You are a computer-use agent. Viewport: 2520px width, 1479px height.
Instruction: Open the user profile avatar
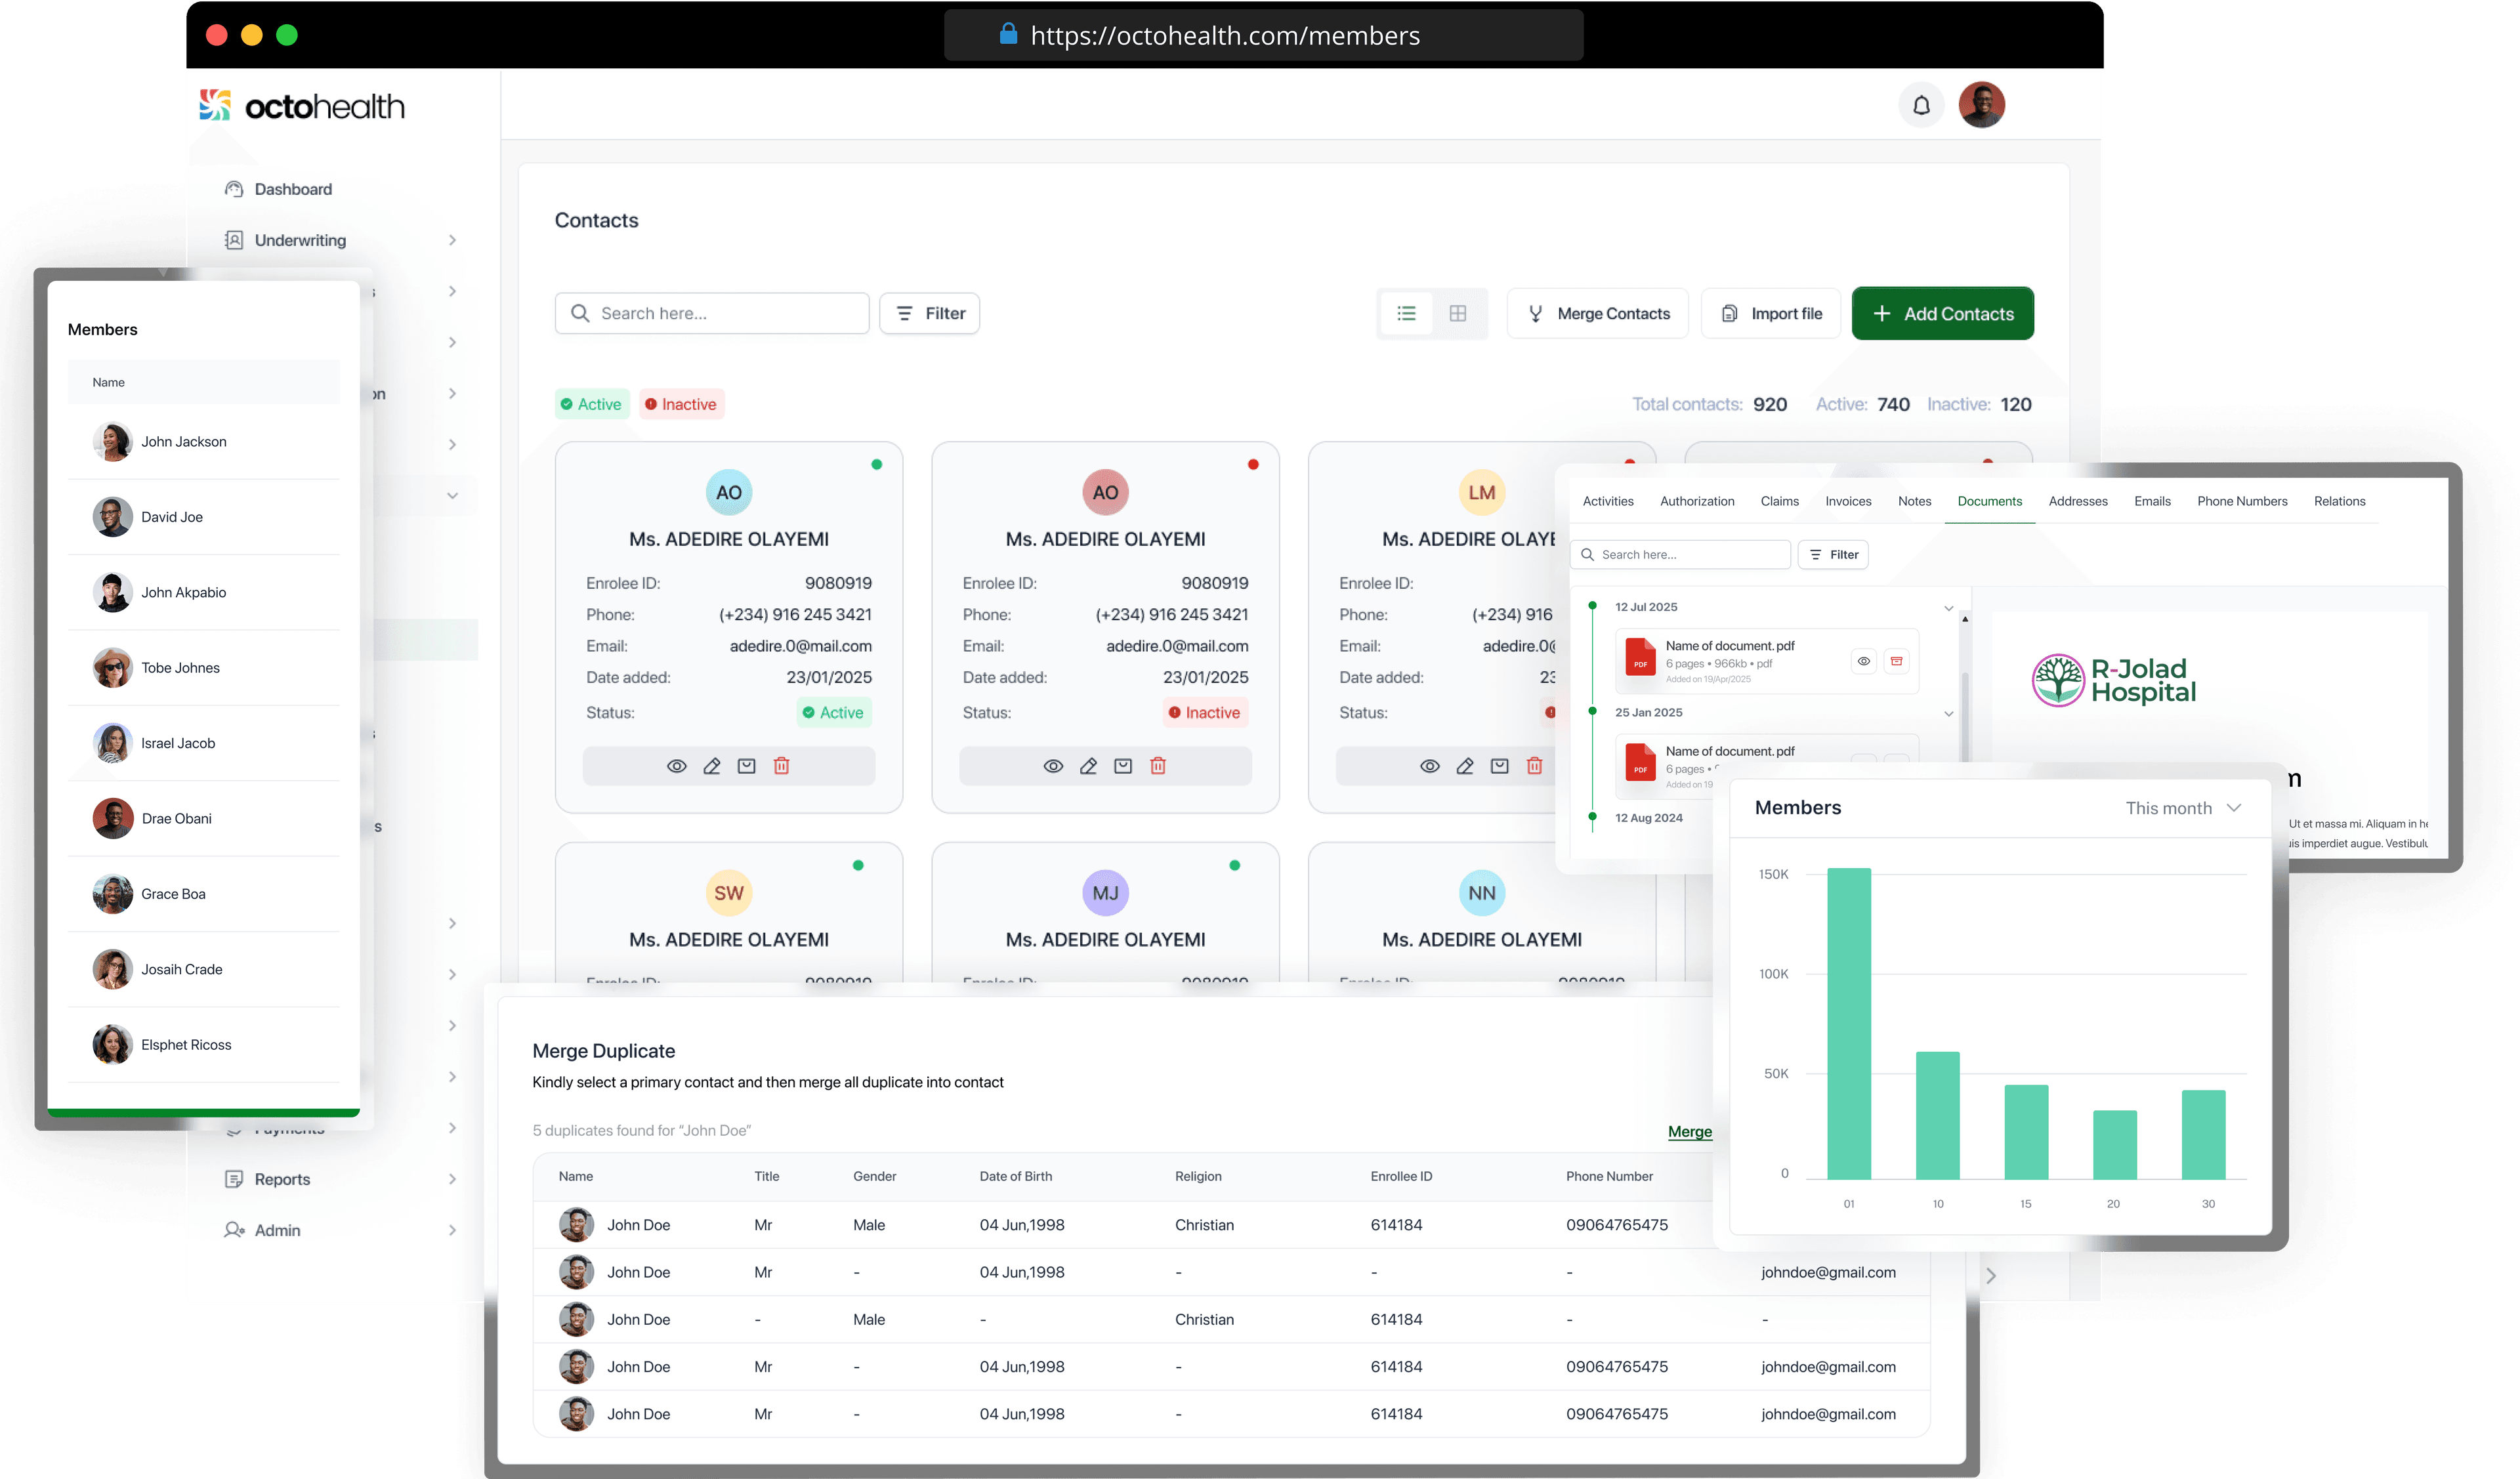[1981, 105]
